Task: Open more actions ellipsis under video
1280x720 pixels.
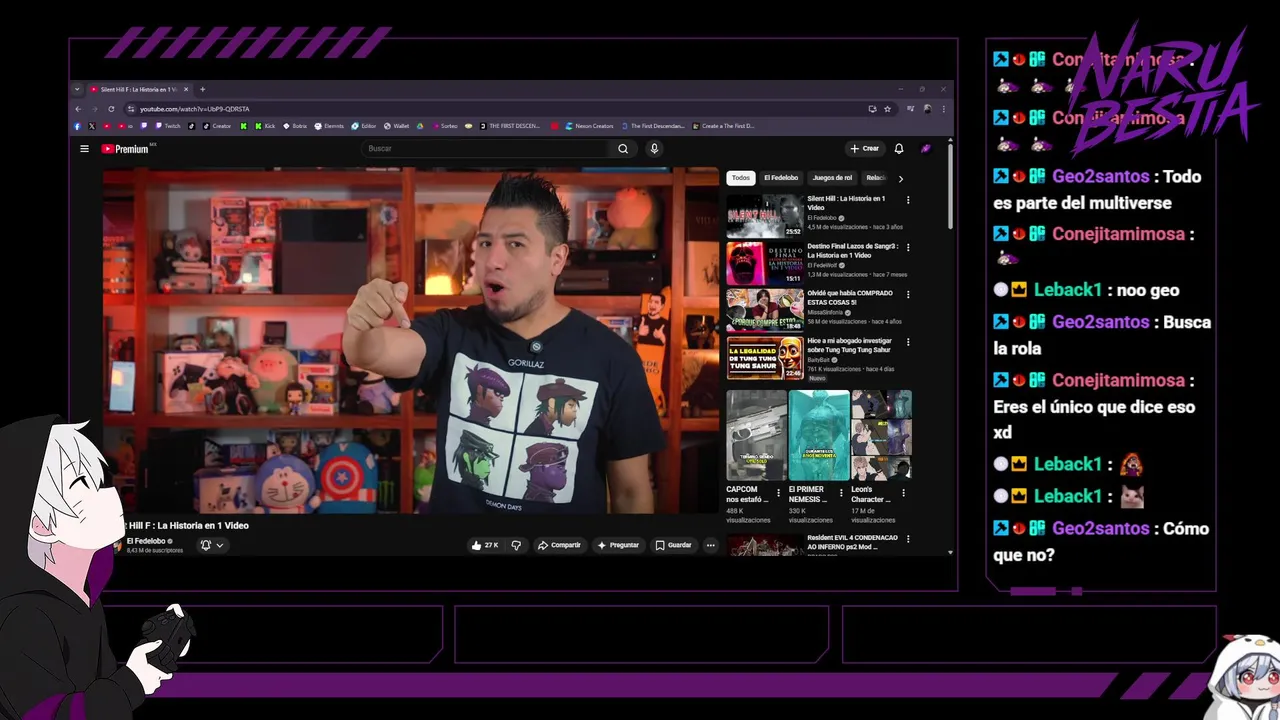Action: click(x=711, y=545)
